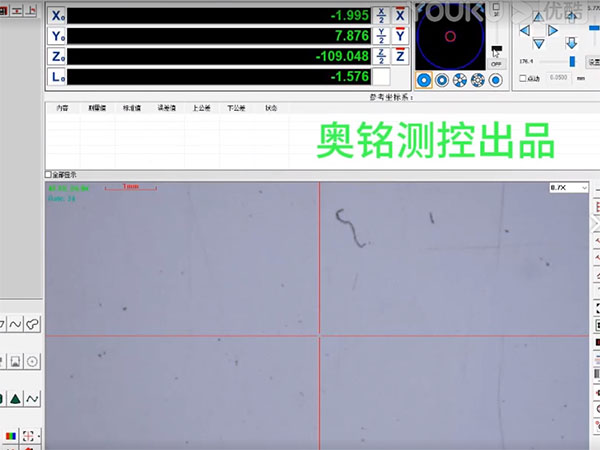
Task: Click the Z/2 halving button
Action: tap(381, 56)
